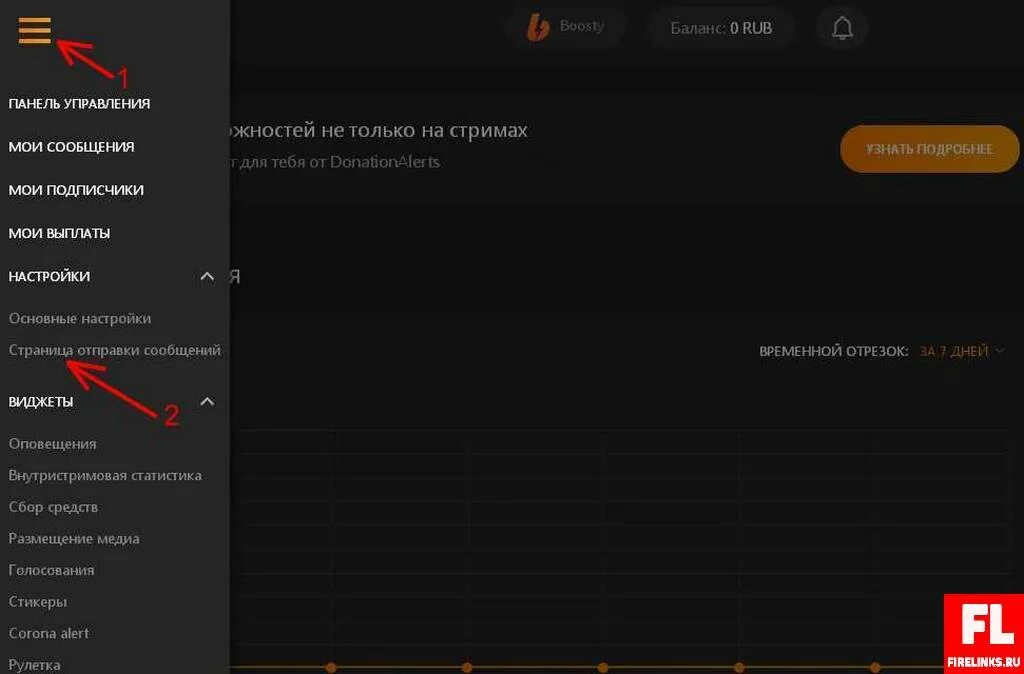Screen dimensions: 1024x674
Task: Go to 'Мои подписчики'
Action: pyautogui.click(x=76, y=190)
